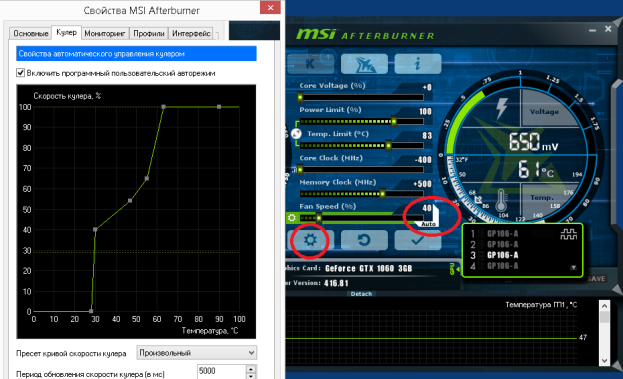
Task: Open the Пресет кривой скорости кулера dropdown
Action: tap(197, 352)
